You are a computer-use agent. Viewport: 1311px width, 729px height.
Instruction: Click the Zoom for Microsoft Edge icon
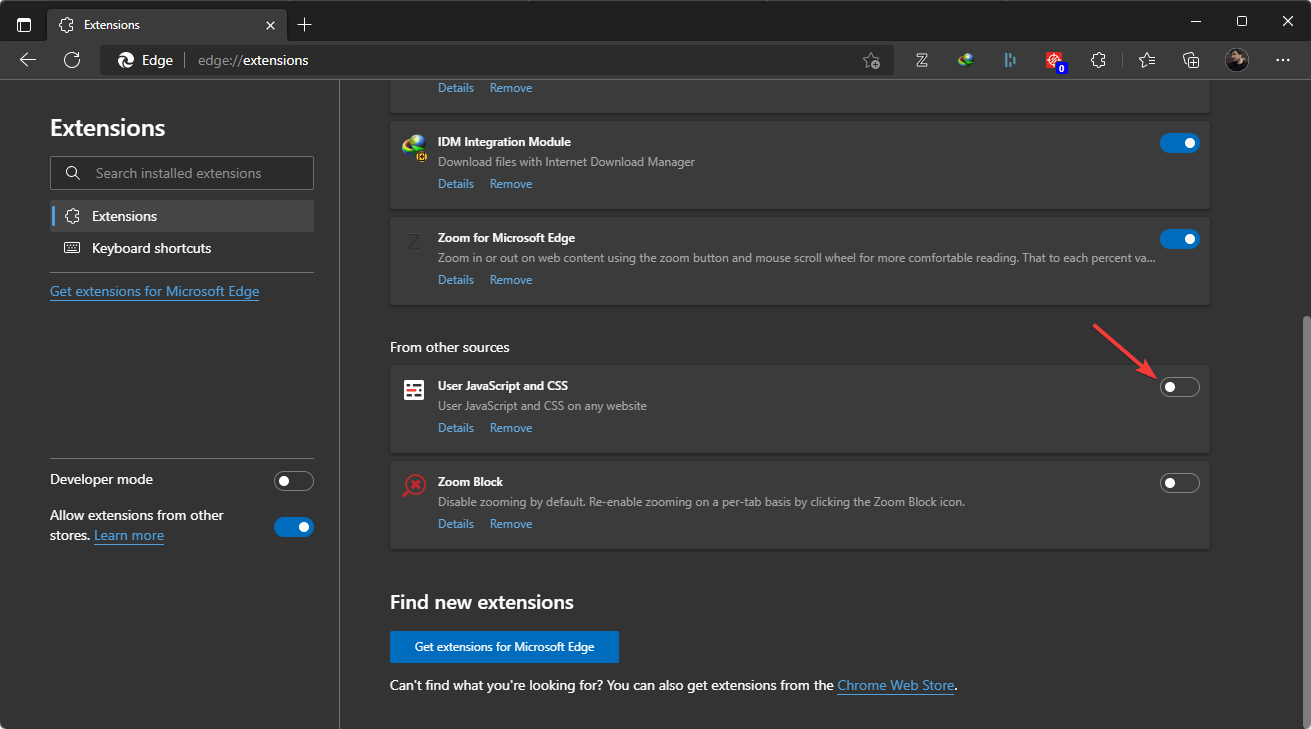413,242
